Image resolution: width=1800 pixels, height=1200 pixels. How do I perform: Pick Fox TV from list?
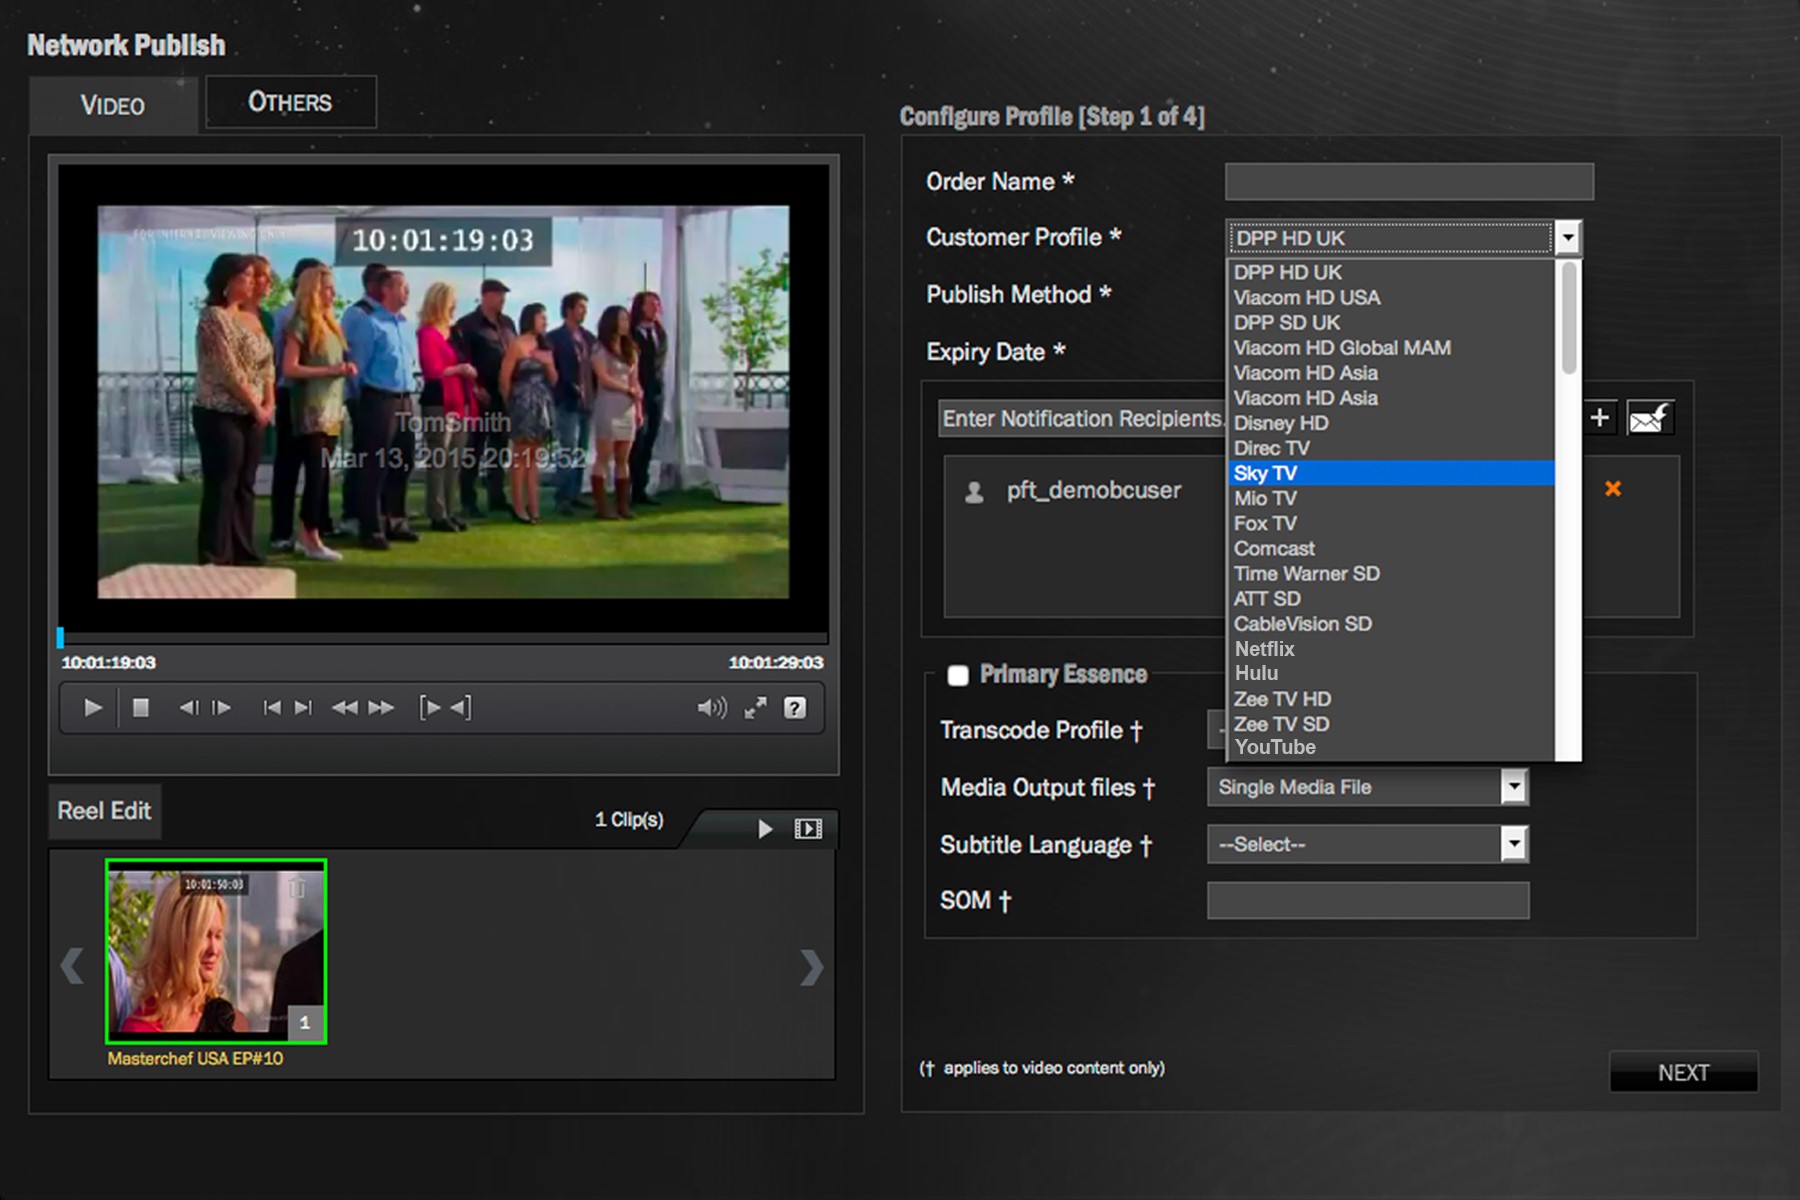click(1391, 523)
